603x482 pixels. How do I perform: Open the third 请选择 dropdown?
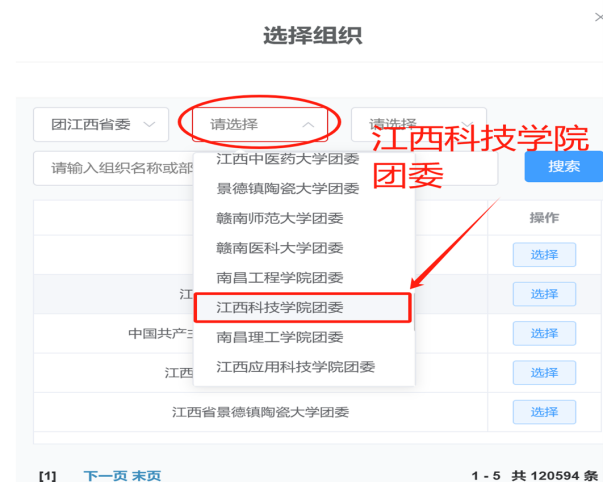pos(419,124)
